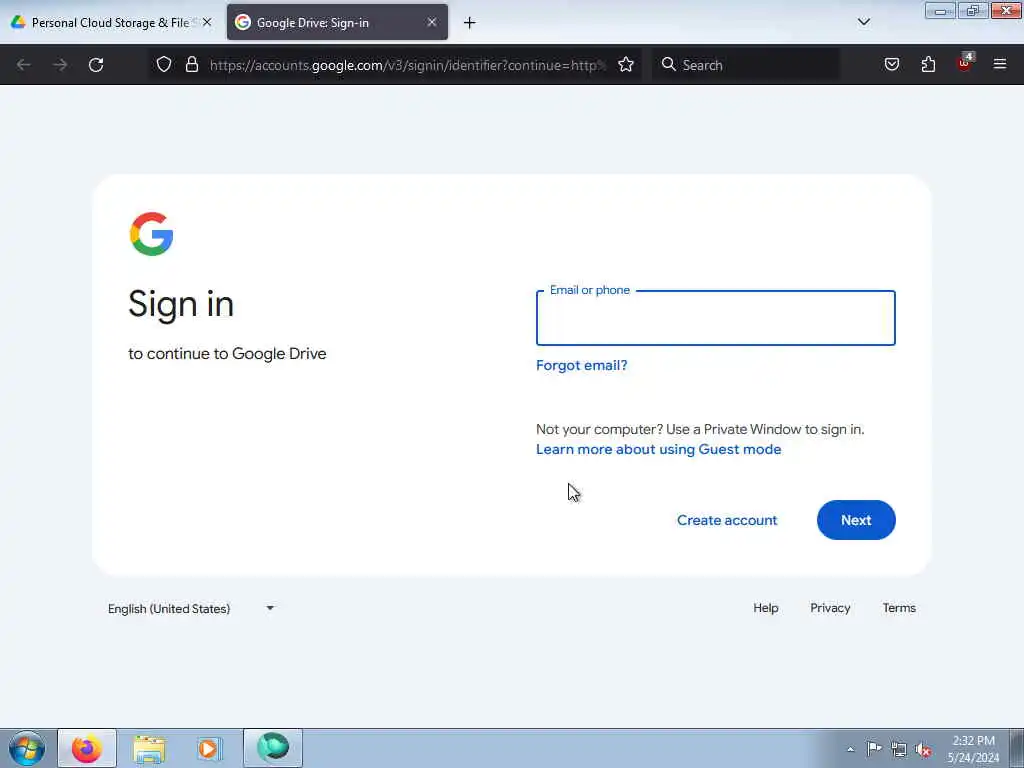1024x768 pixels.
Task: Click the green globe taskbar app icon
Action: [273, 747]
